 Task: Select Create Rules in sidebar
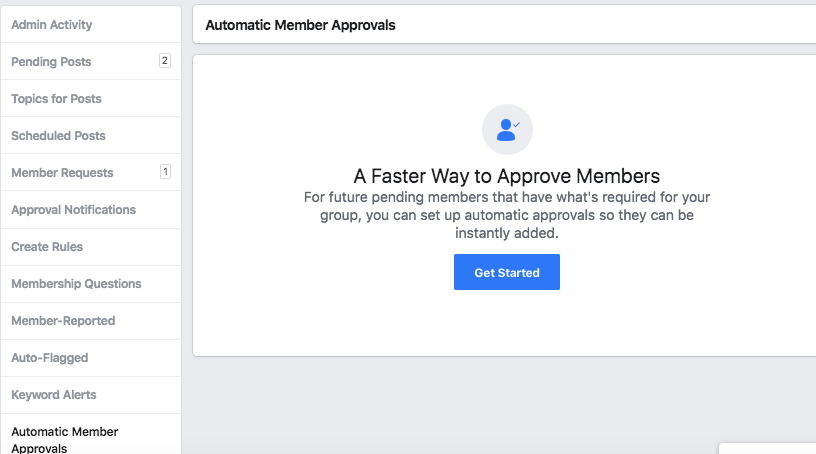click(x=91, y=247)
